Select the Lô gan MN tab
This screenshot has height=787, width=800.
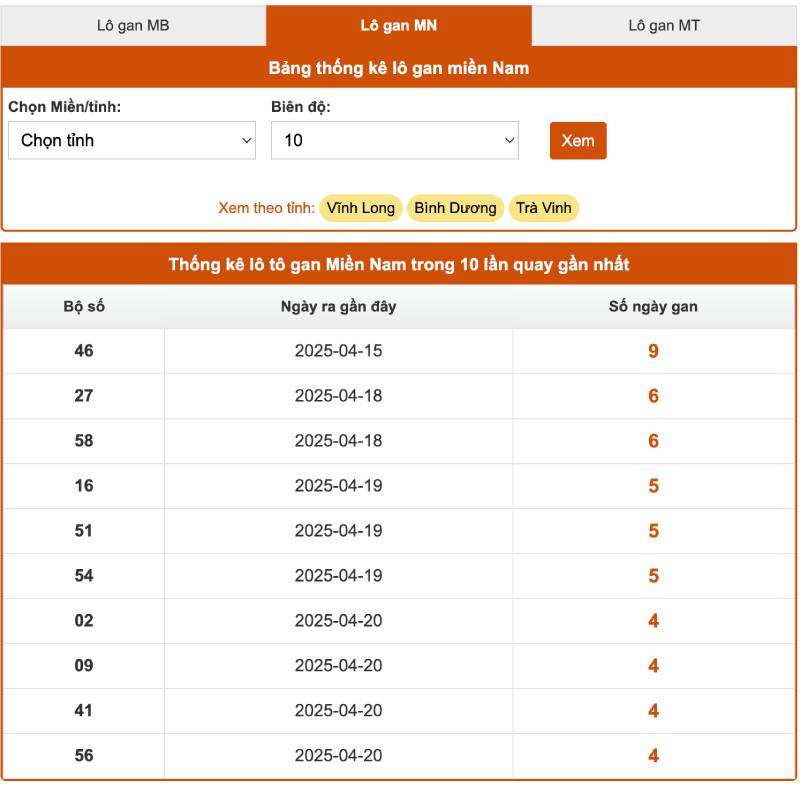[x=398, y=25]
